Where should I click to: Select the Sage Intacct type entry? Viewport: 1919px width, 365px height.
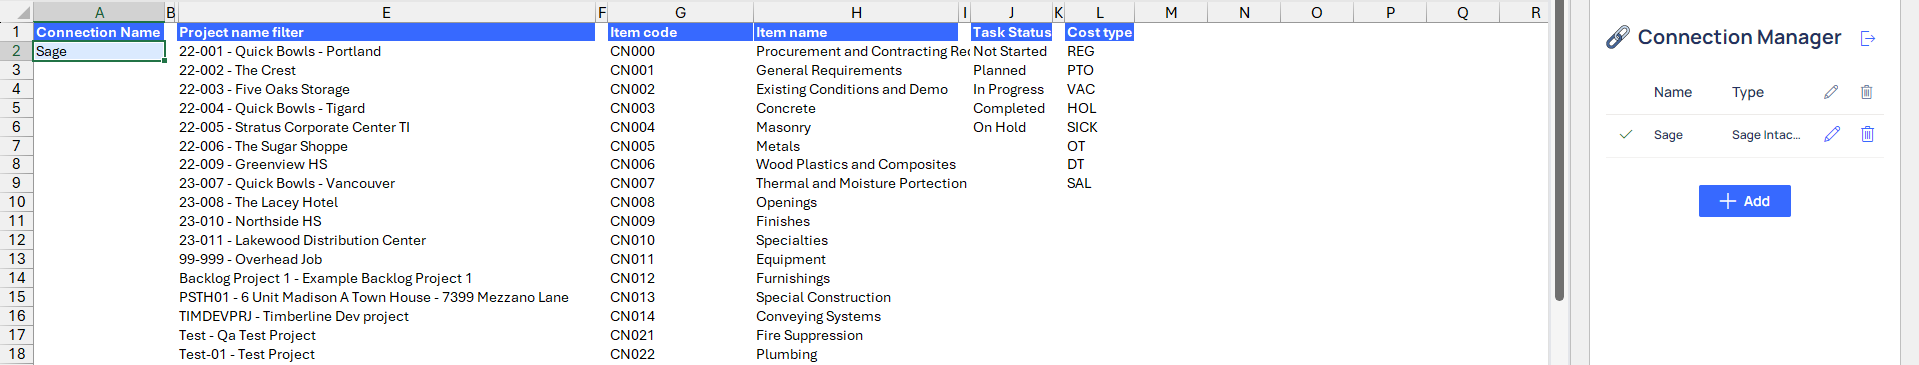[1766, 135]
